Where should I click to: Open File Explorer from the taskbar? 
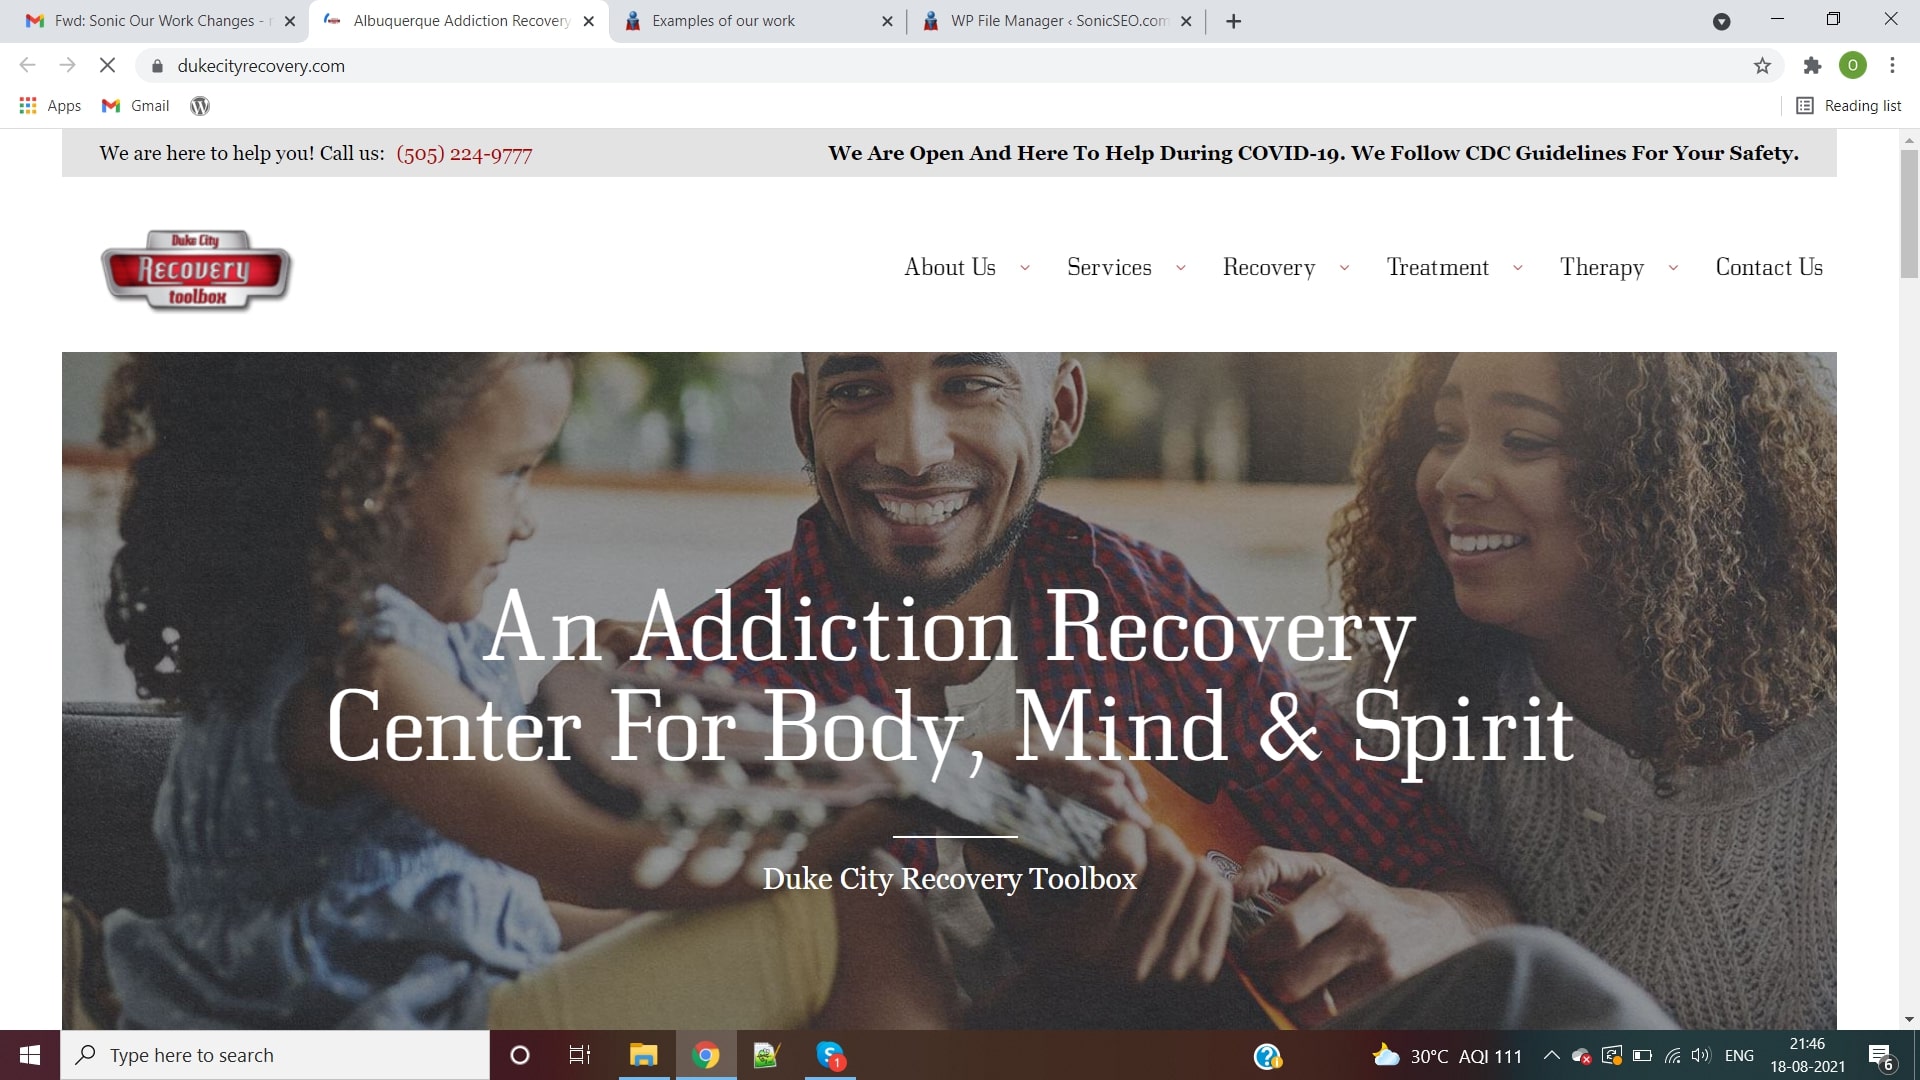pyautogui.click(x=643, y=1055)
